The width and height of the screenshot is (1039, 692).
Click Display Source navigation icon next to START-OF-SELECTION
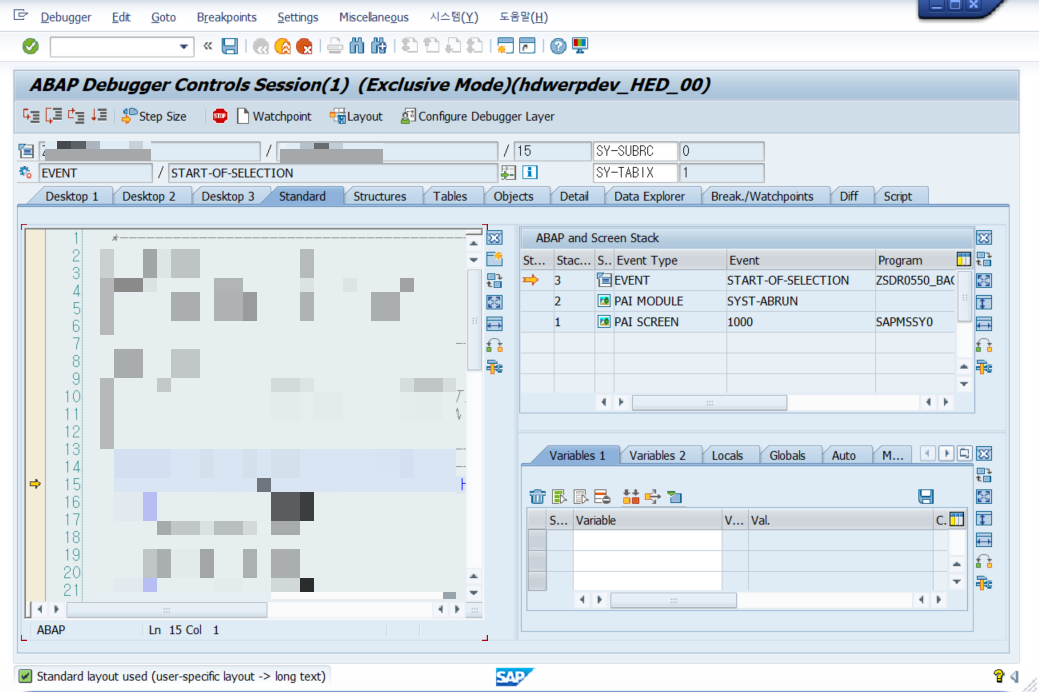(508, 173)
